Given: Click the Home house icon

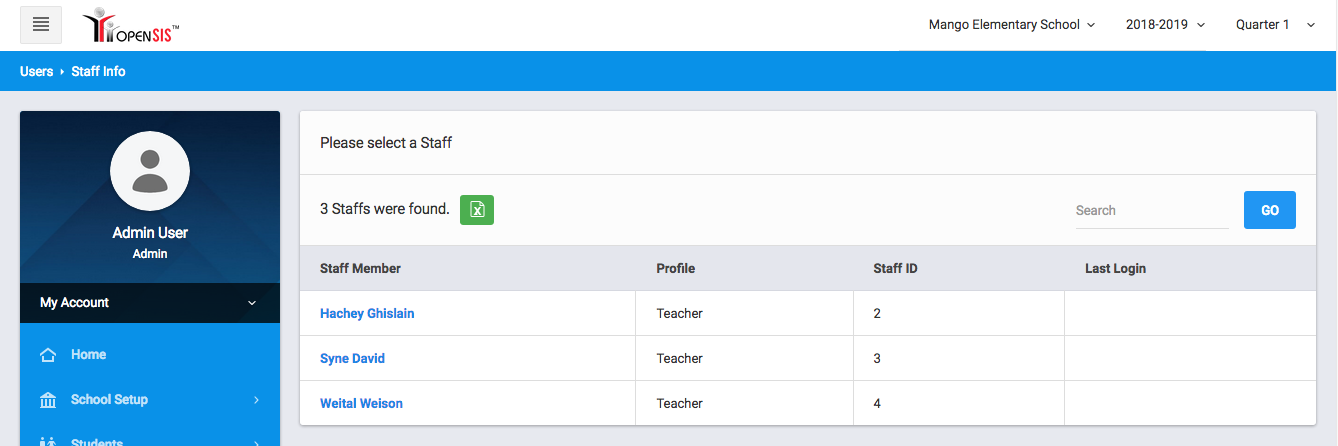Looking at the screenshot, I should click(x=48, y=355).
